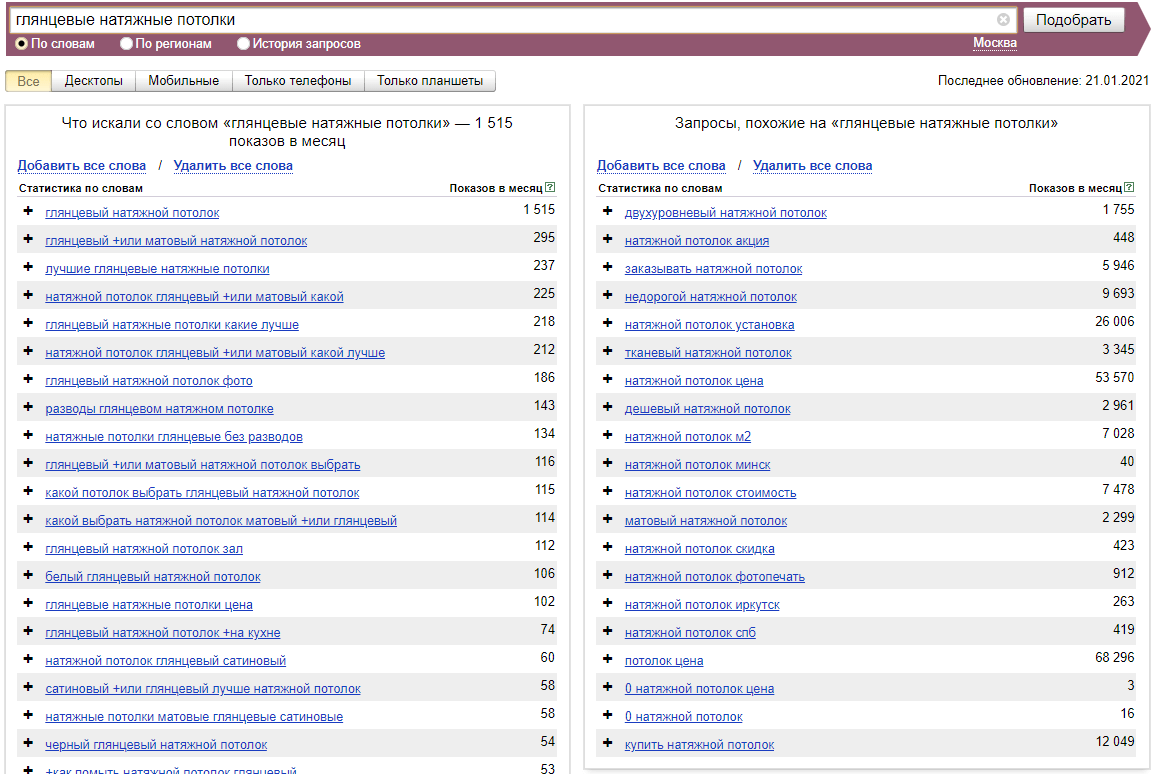Open 'натяжной потолок глянцевый +или матовый какой' link
Screen dimensions: 1155x774
click(194, 297)
